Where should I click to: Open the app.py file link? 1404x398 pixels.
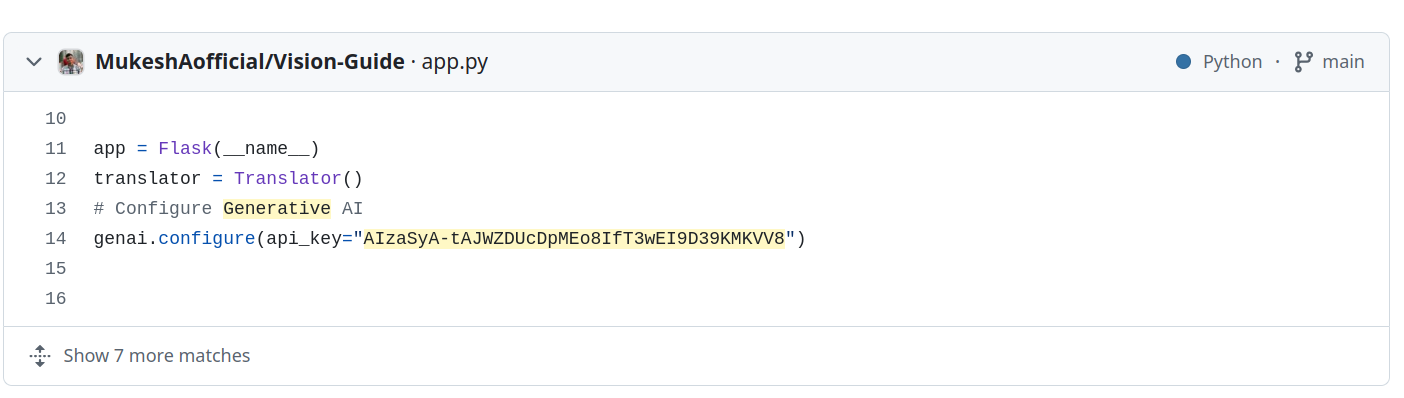(455, 62)
